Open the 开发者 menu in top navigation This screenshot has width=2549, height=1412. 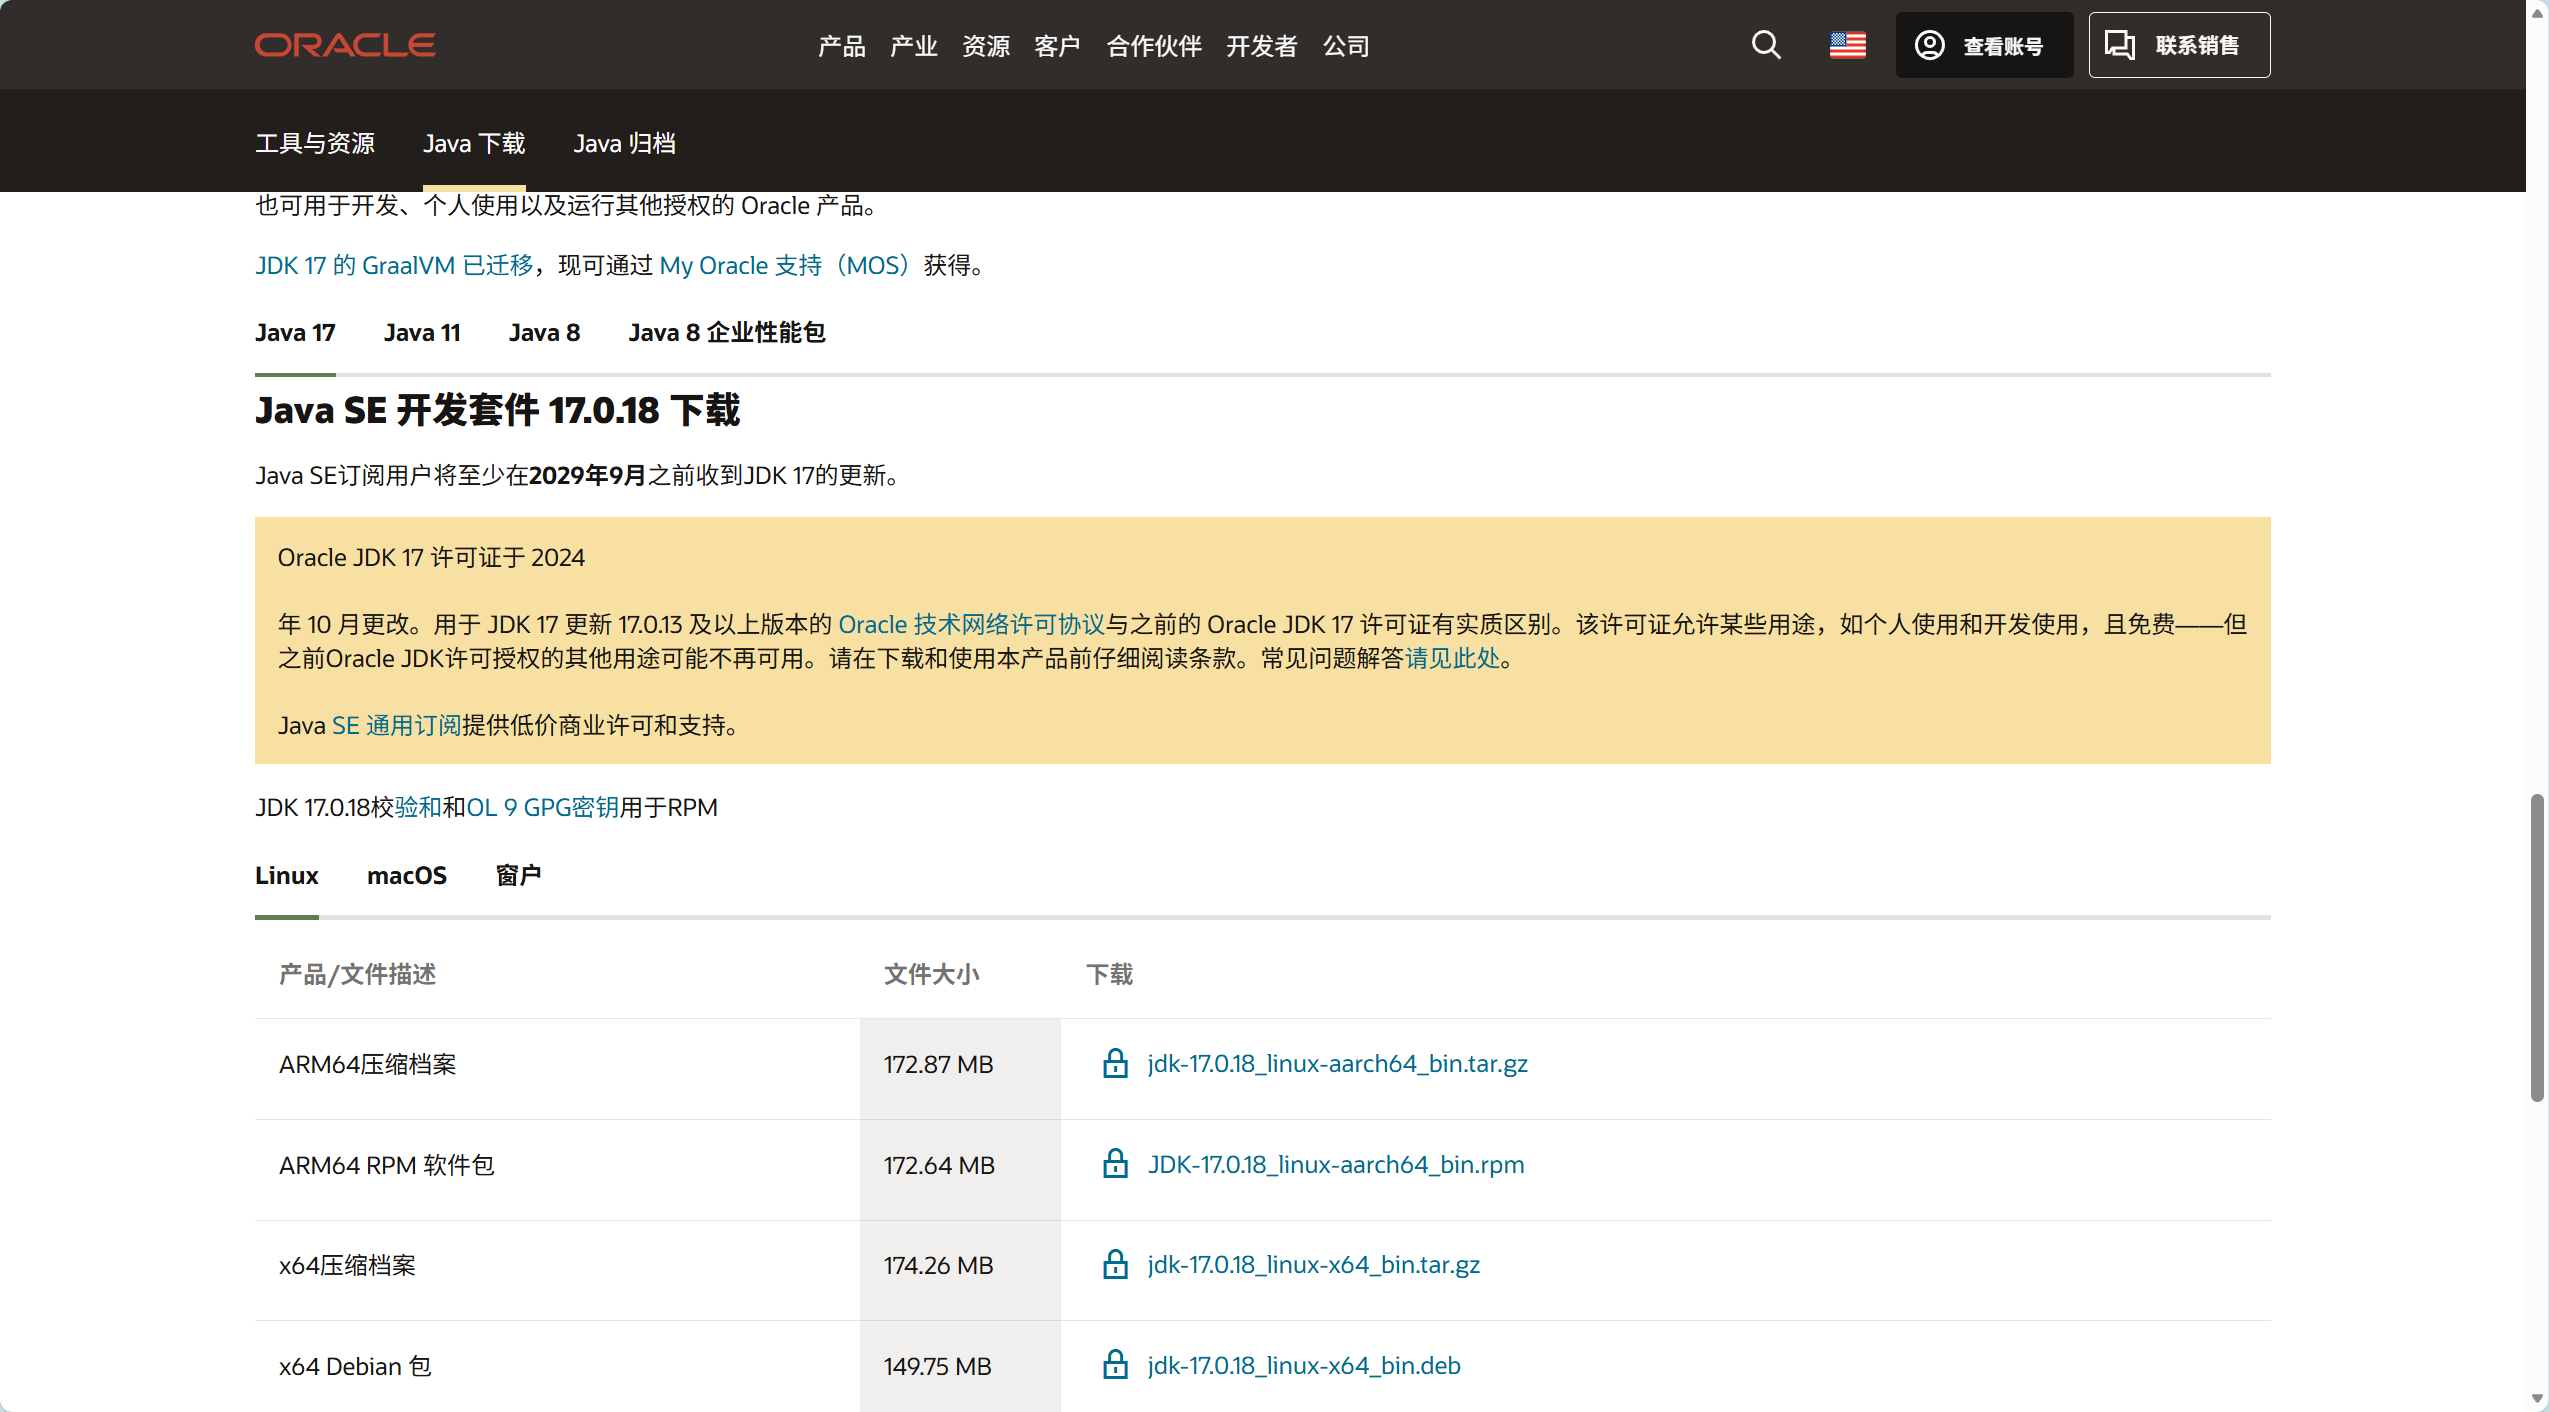[1261, 46]
